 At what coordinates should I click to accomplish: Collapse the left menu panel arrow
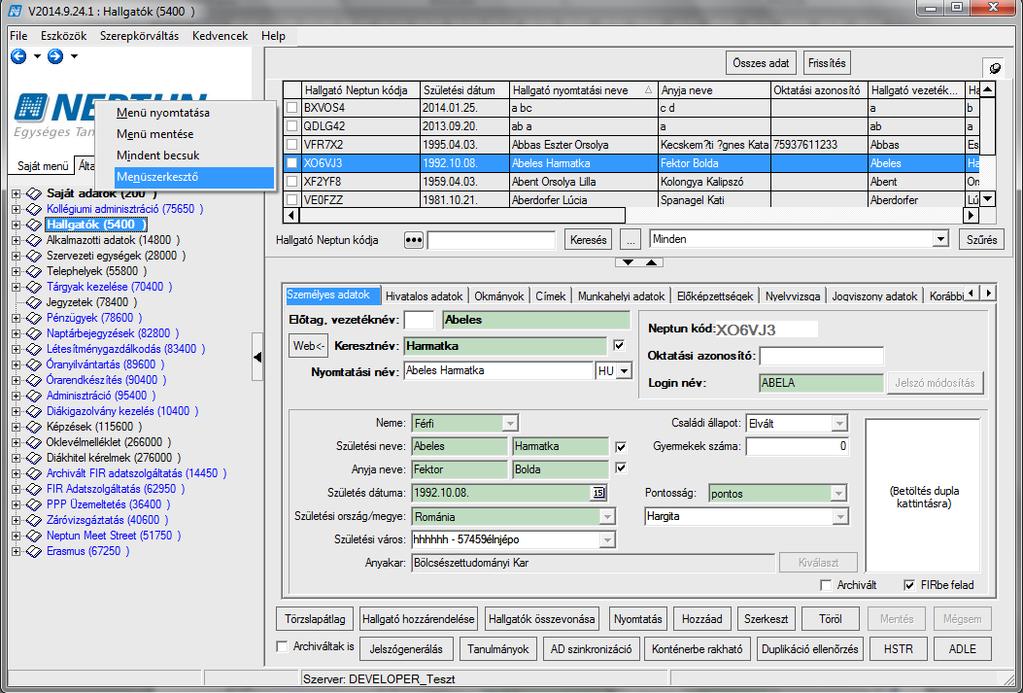257,357
